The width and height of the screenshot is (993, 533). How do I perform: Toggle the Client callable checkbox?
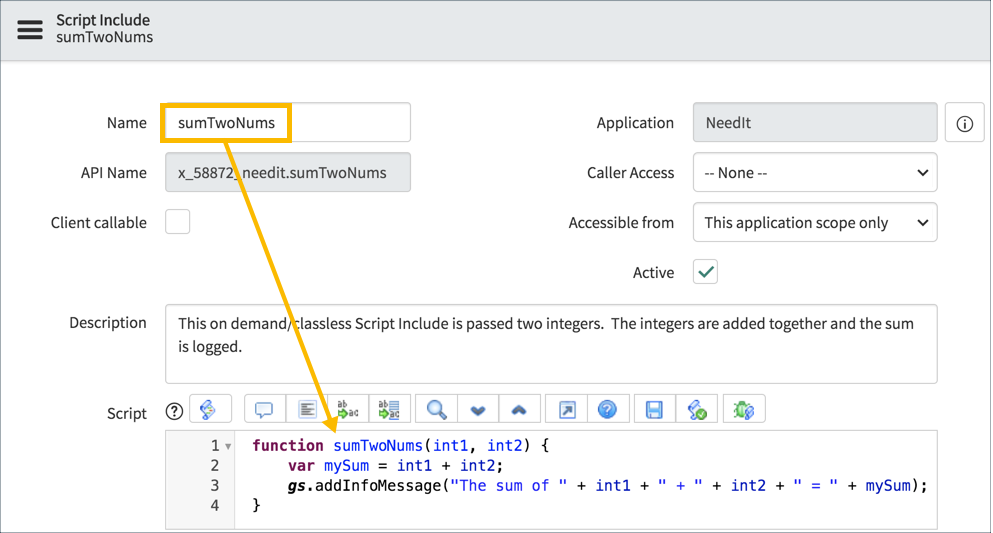178,222
